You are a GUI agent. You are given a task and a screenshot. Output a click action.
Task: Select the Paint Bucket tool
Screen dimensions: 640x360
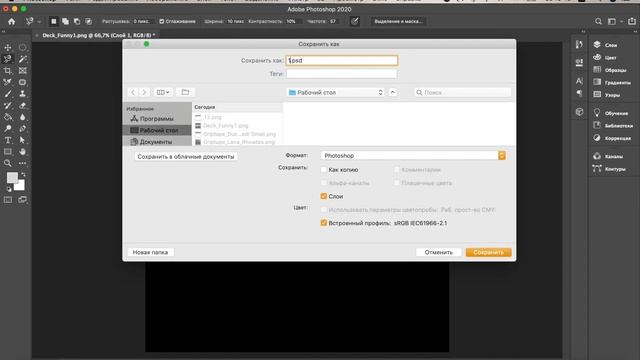[x=8, y=117]
